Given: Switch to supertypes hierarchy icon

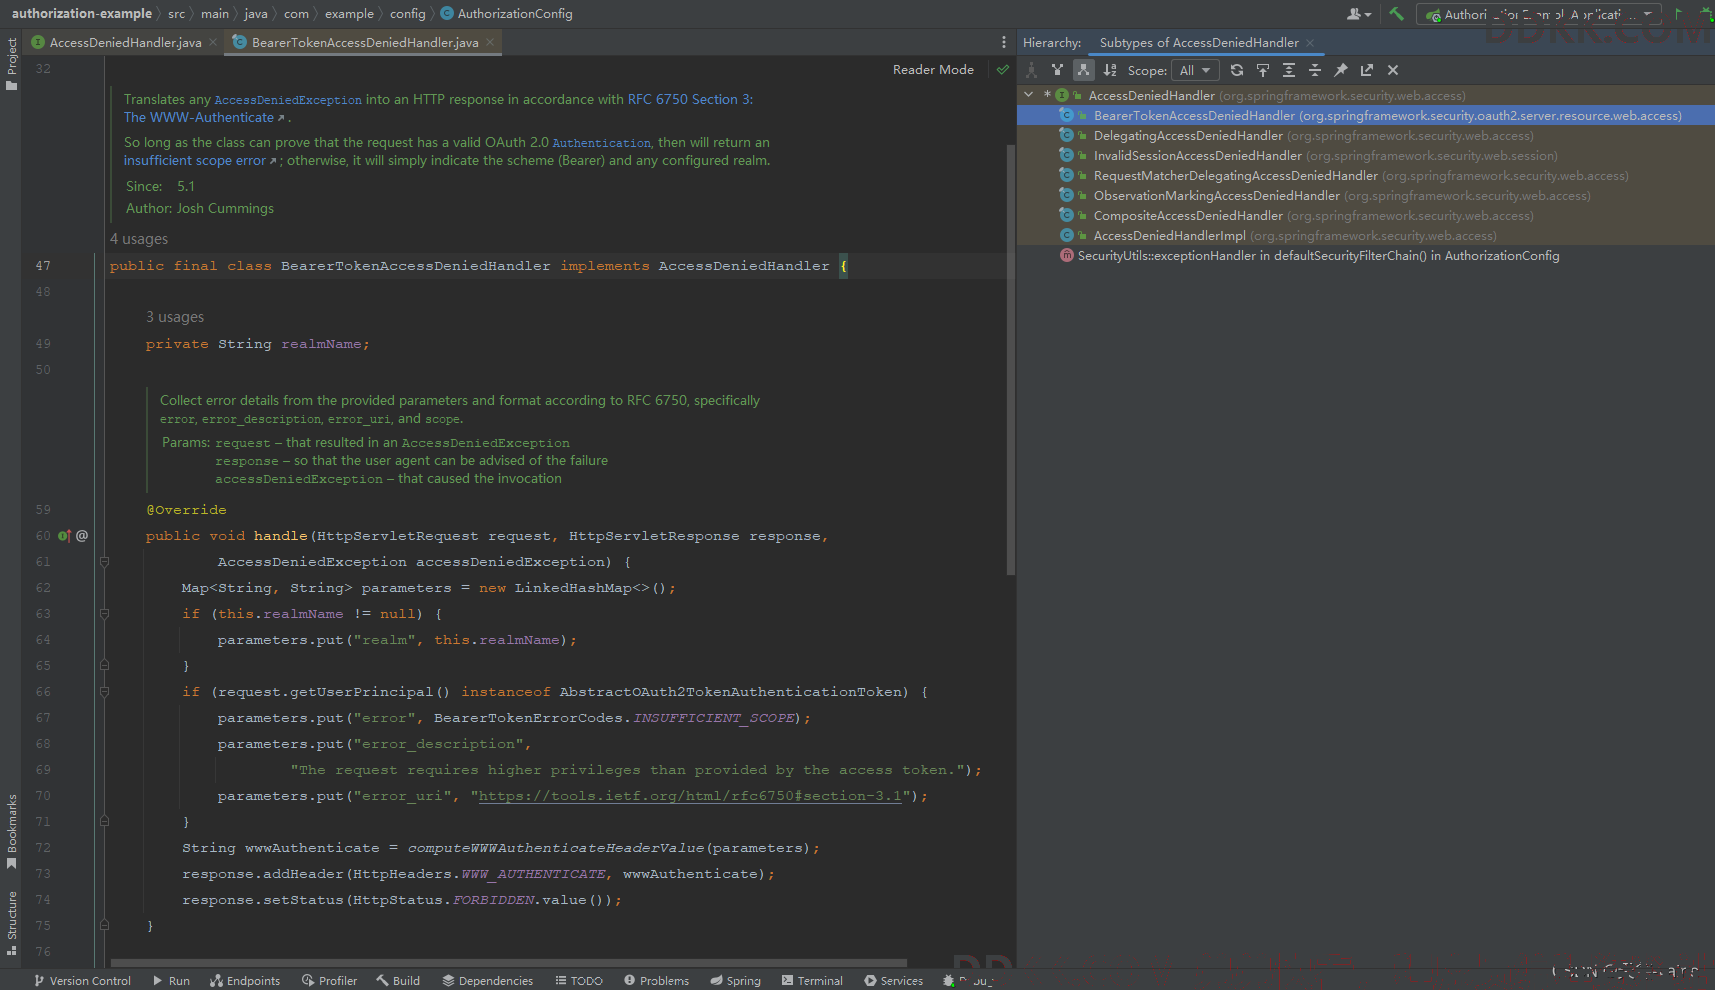Looking at the screenshot, I should click(x=1057, y=70).
